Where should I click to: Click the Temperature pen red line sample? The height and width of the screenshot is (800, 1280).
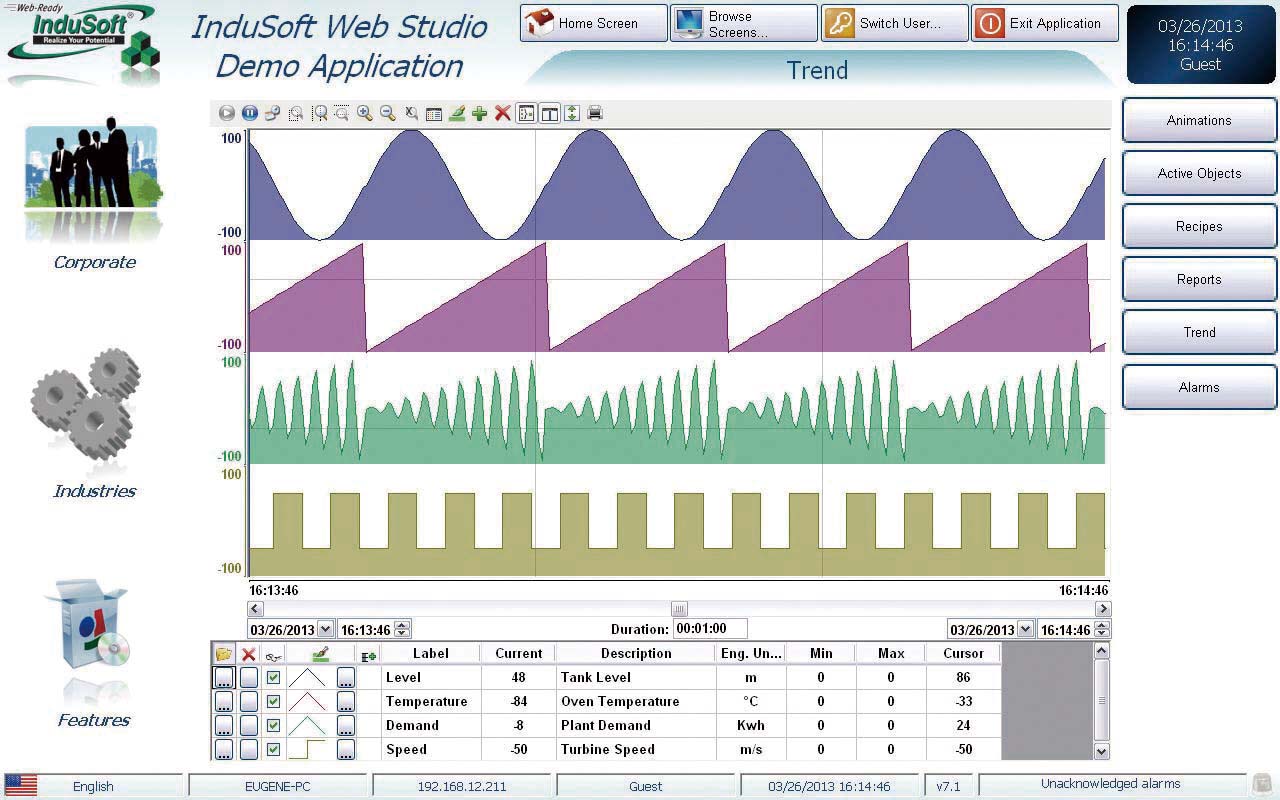pyautogui.click(x=308, y=702)
